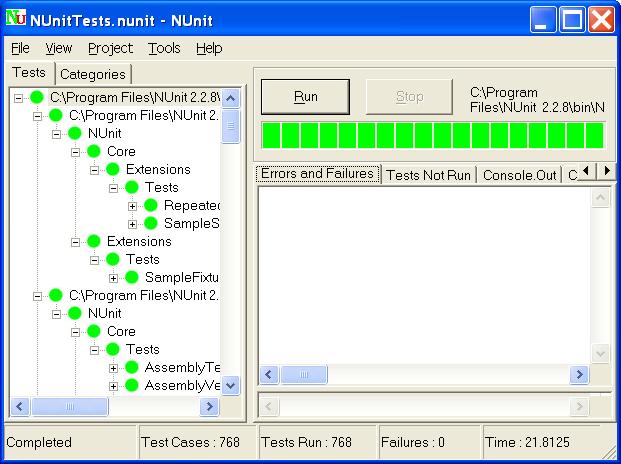
Task: Expand the Repeated test fixture node
Action: [132, 206]
